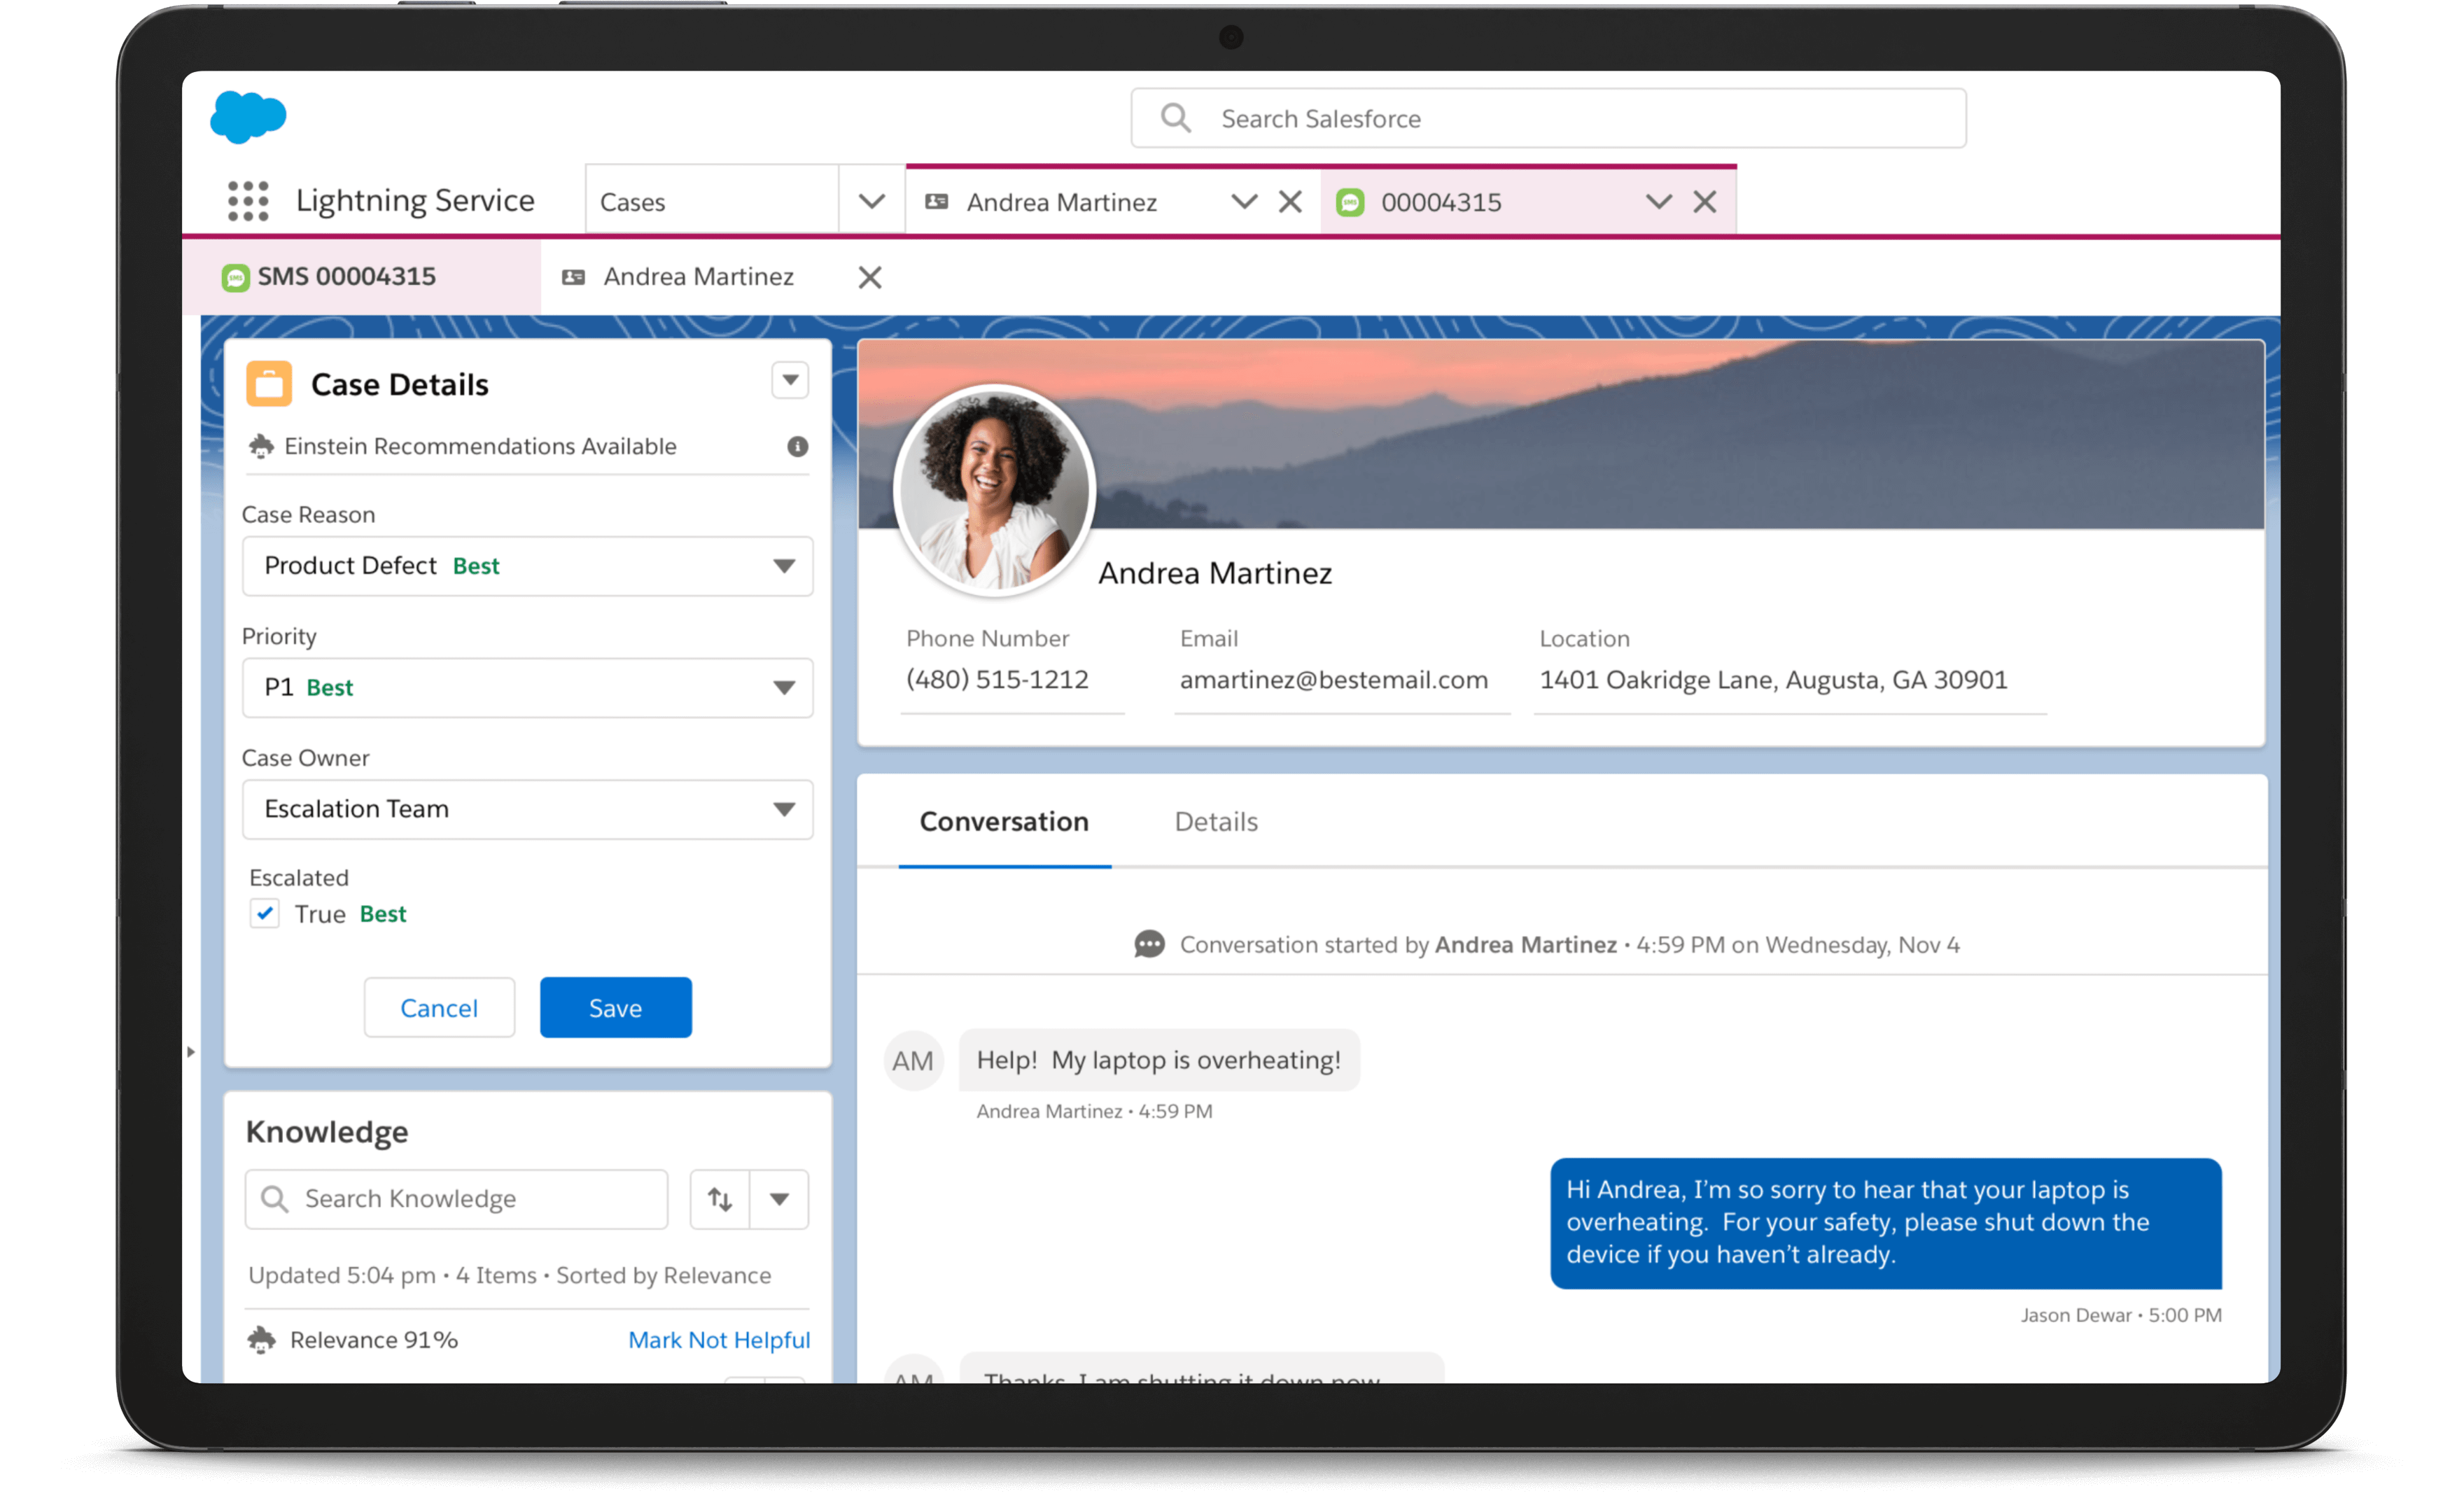Click the sort icon in the Knowledge panel

719,1199
